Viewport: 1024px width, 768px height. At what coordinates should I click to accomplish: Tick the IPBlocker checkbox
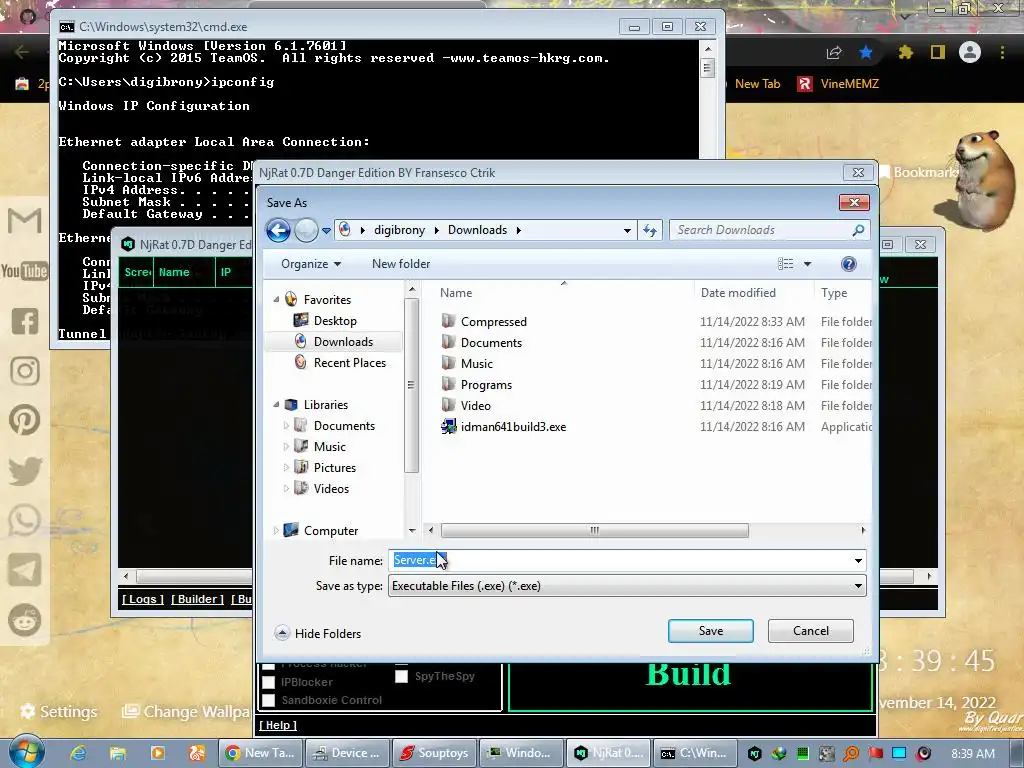[x=268, y=682]
